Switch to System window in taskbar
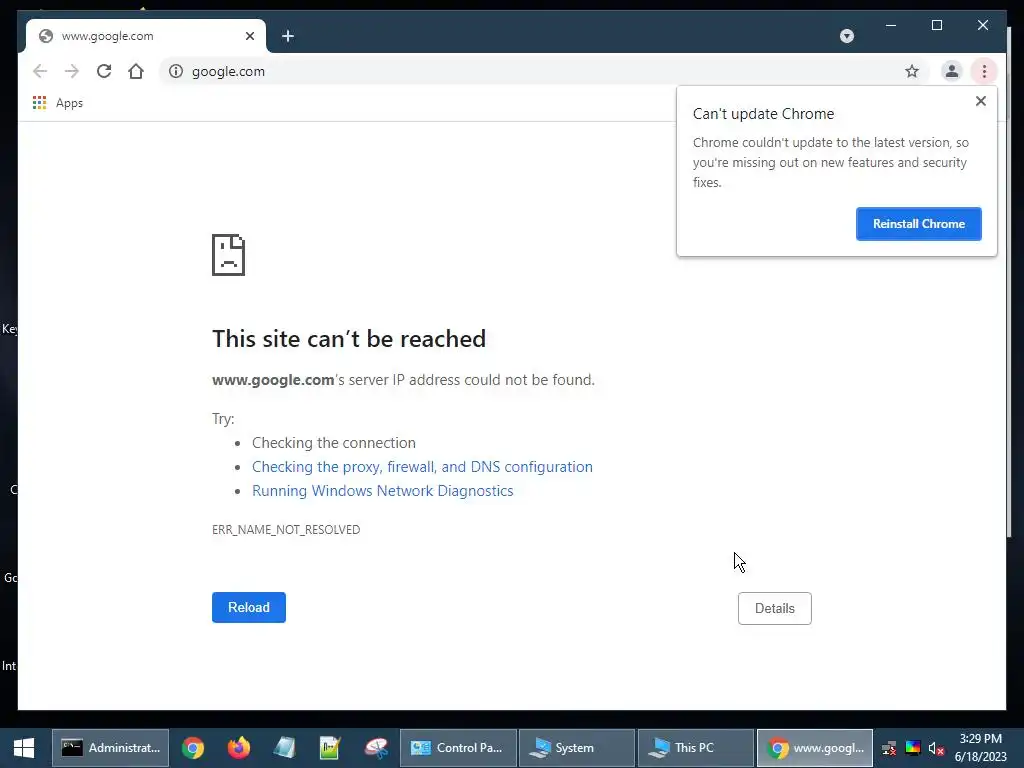Image resolution: width=1024 pixels, height=768 pixels. tap(577, 748)
